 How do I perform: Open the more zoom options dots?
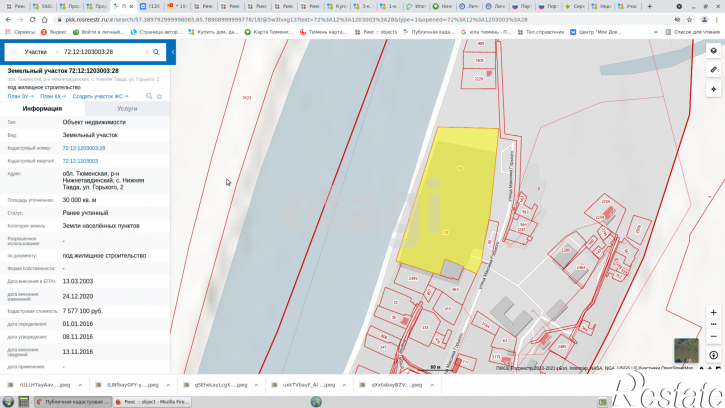point(713,324)
